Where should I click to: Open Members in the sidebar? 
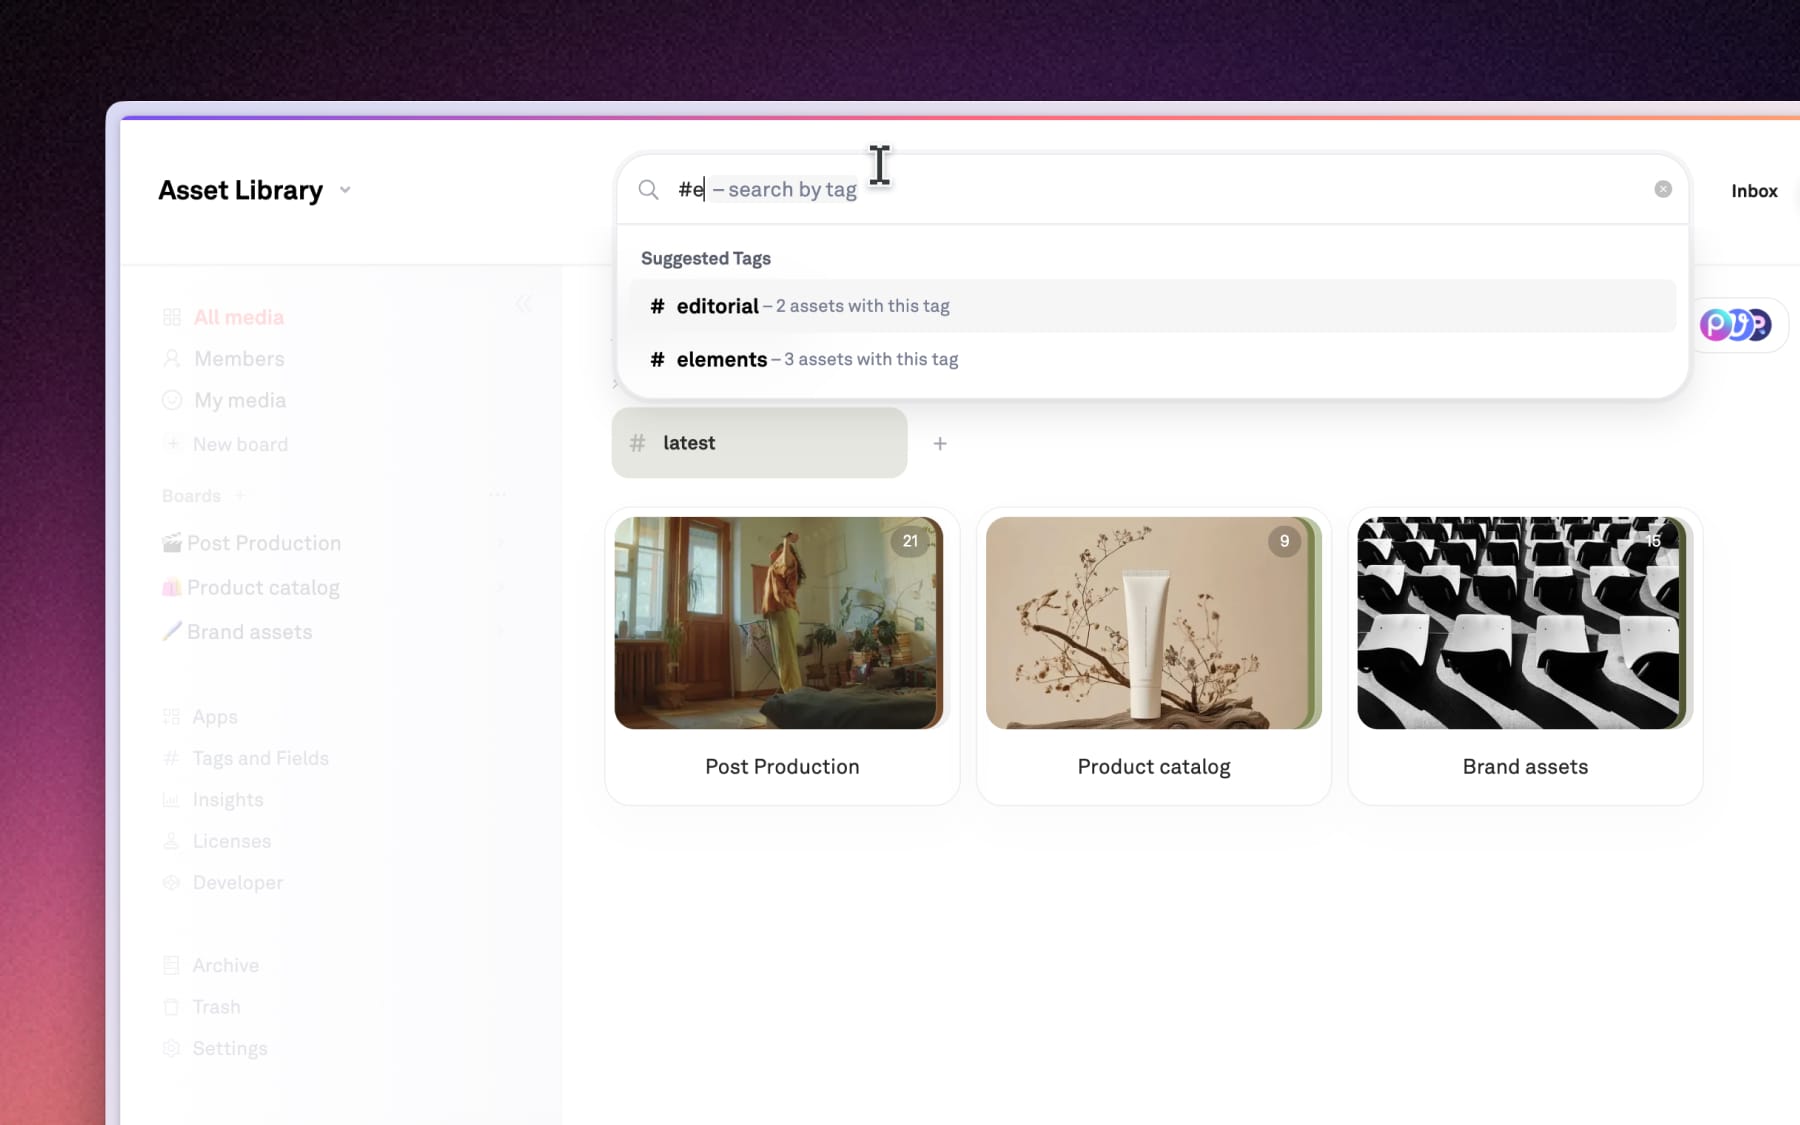(238, 359)
